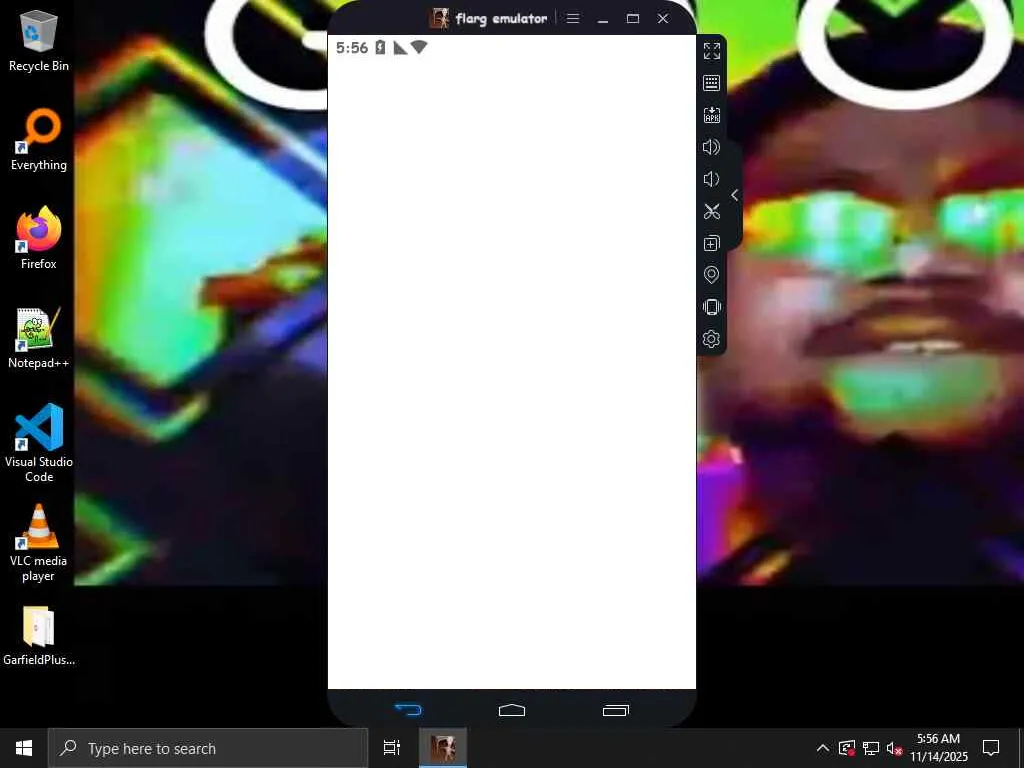The width and height of the screenshot is (1024, 768).
Task: Click the network icon in system tray
Action: click(871, 748)
